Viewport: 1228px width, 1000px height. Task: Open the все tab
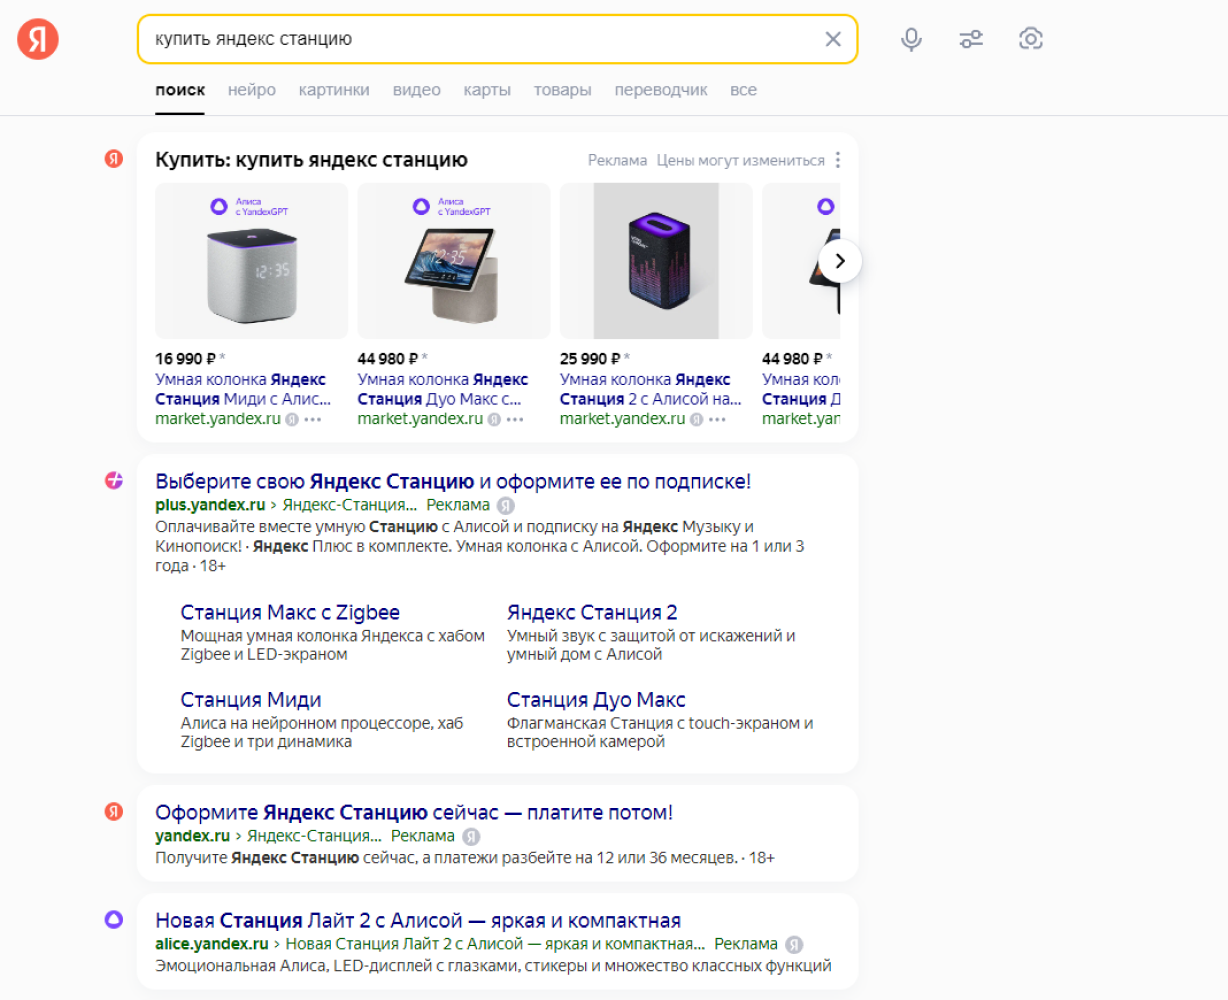pos(743,90)
